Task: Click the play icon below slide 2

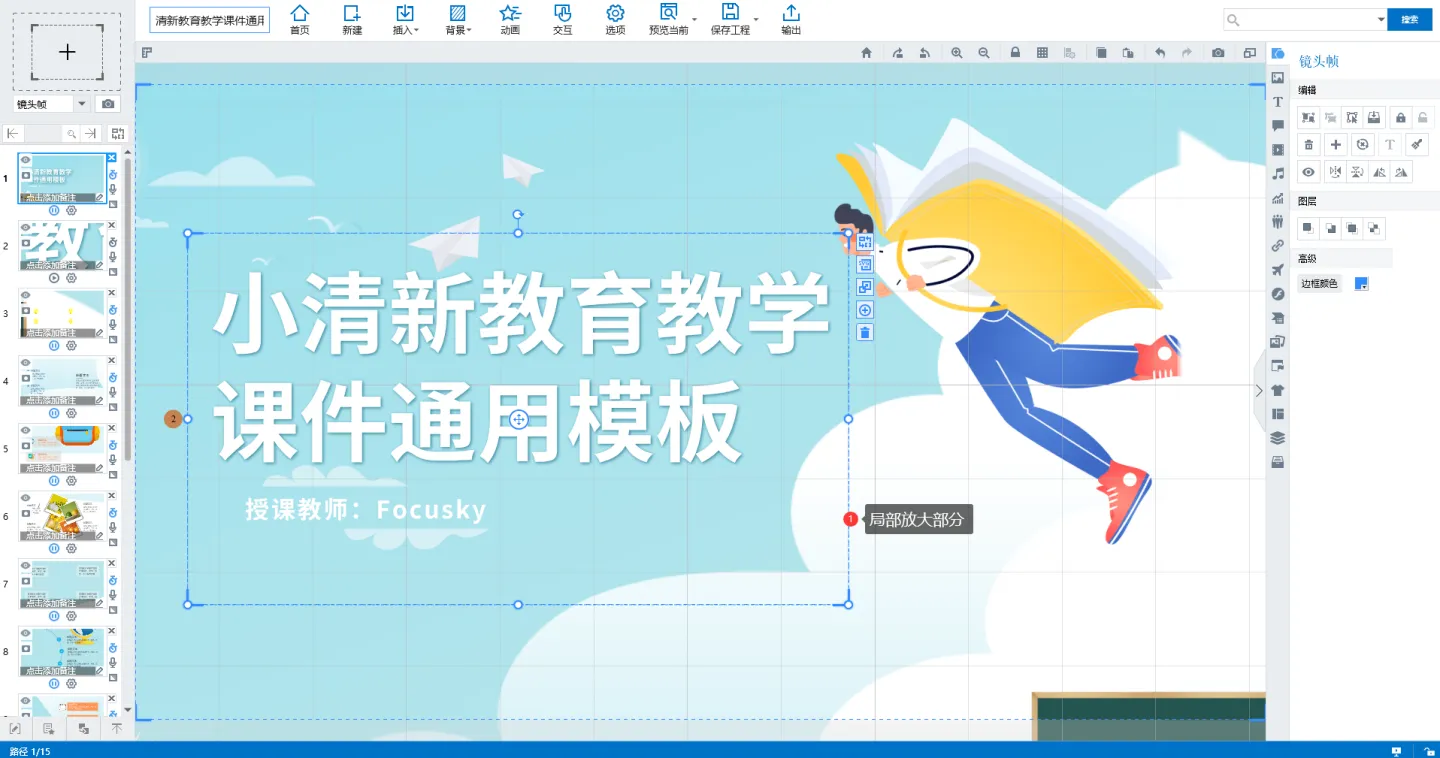Action: [x=54, y=278]
